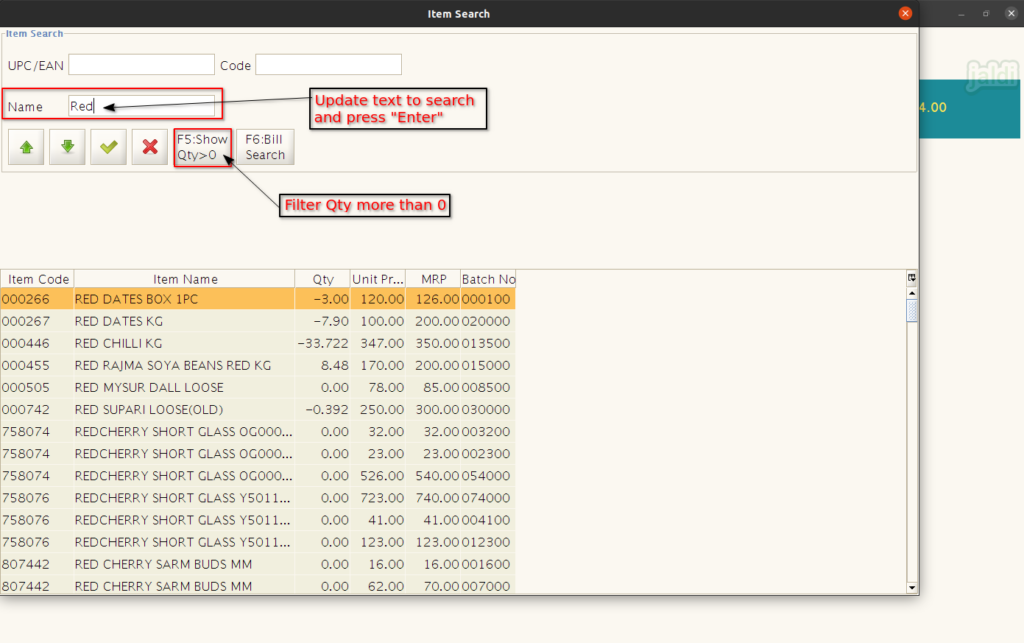Select the RED MYSUR DALL LOOSE row
The width and height of the screenshot is (1024, 643).
point(258,388)
